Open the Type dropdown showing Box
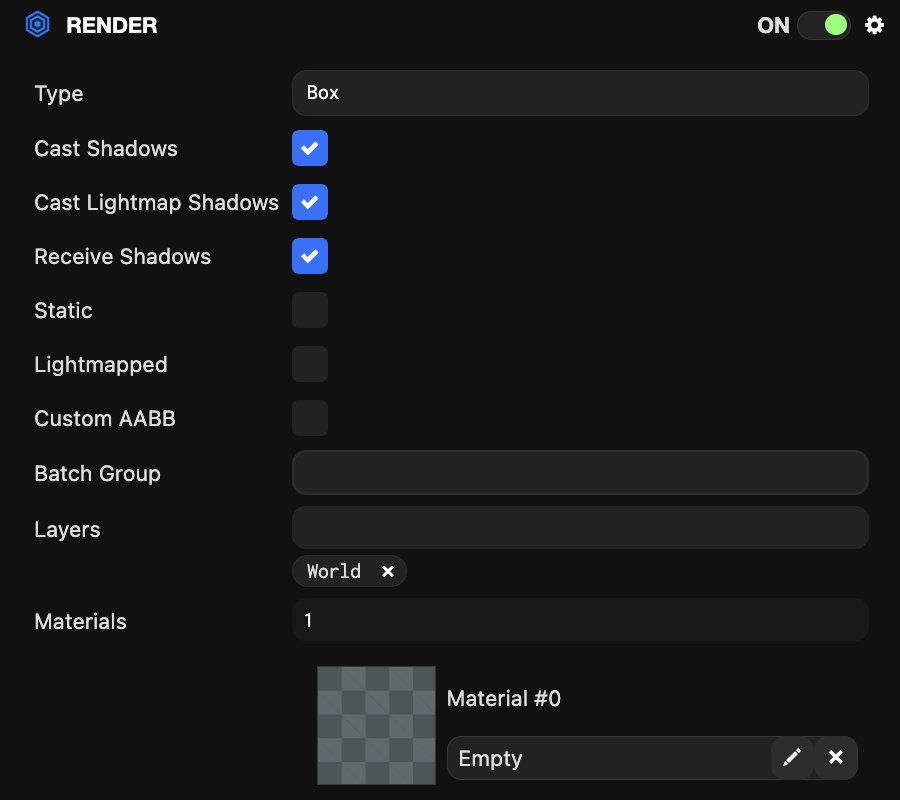900x800 pixels. [580, 93]
